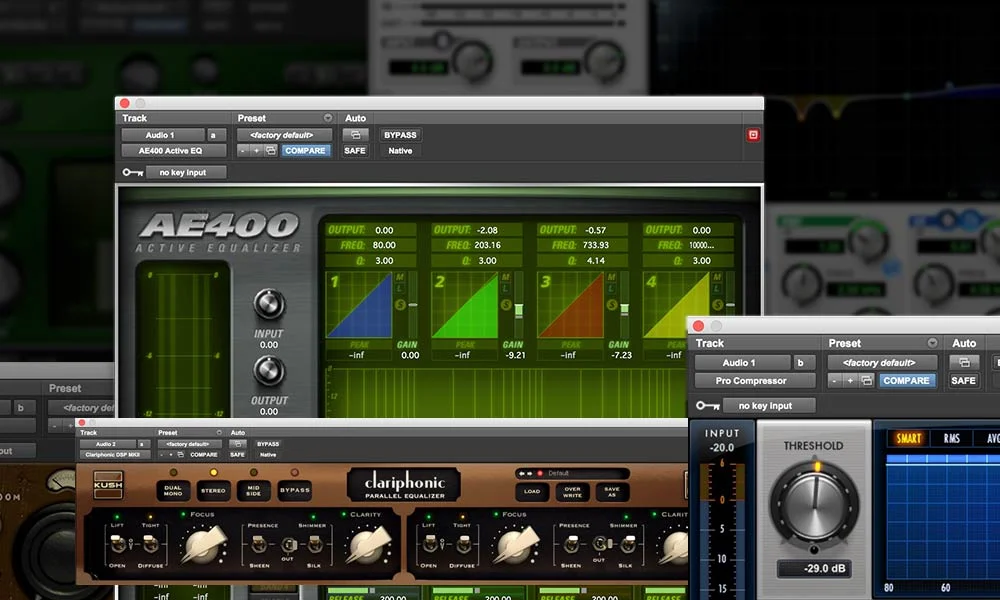Viewport: 1000px width, 600px height.
Task: Click the AE400 OUTPUT knob
Action: pyautogui.click(x=269, y=371)
